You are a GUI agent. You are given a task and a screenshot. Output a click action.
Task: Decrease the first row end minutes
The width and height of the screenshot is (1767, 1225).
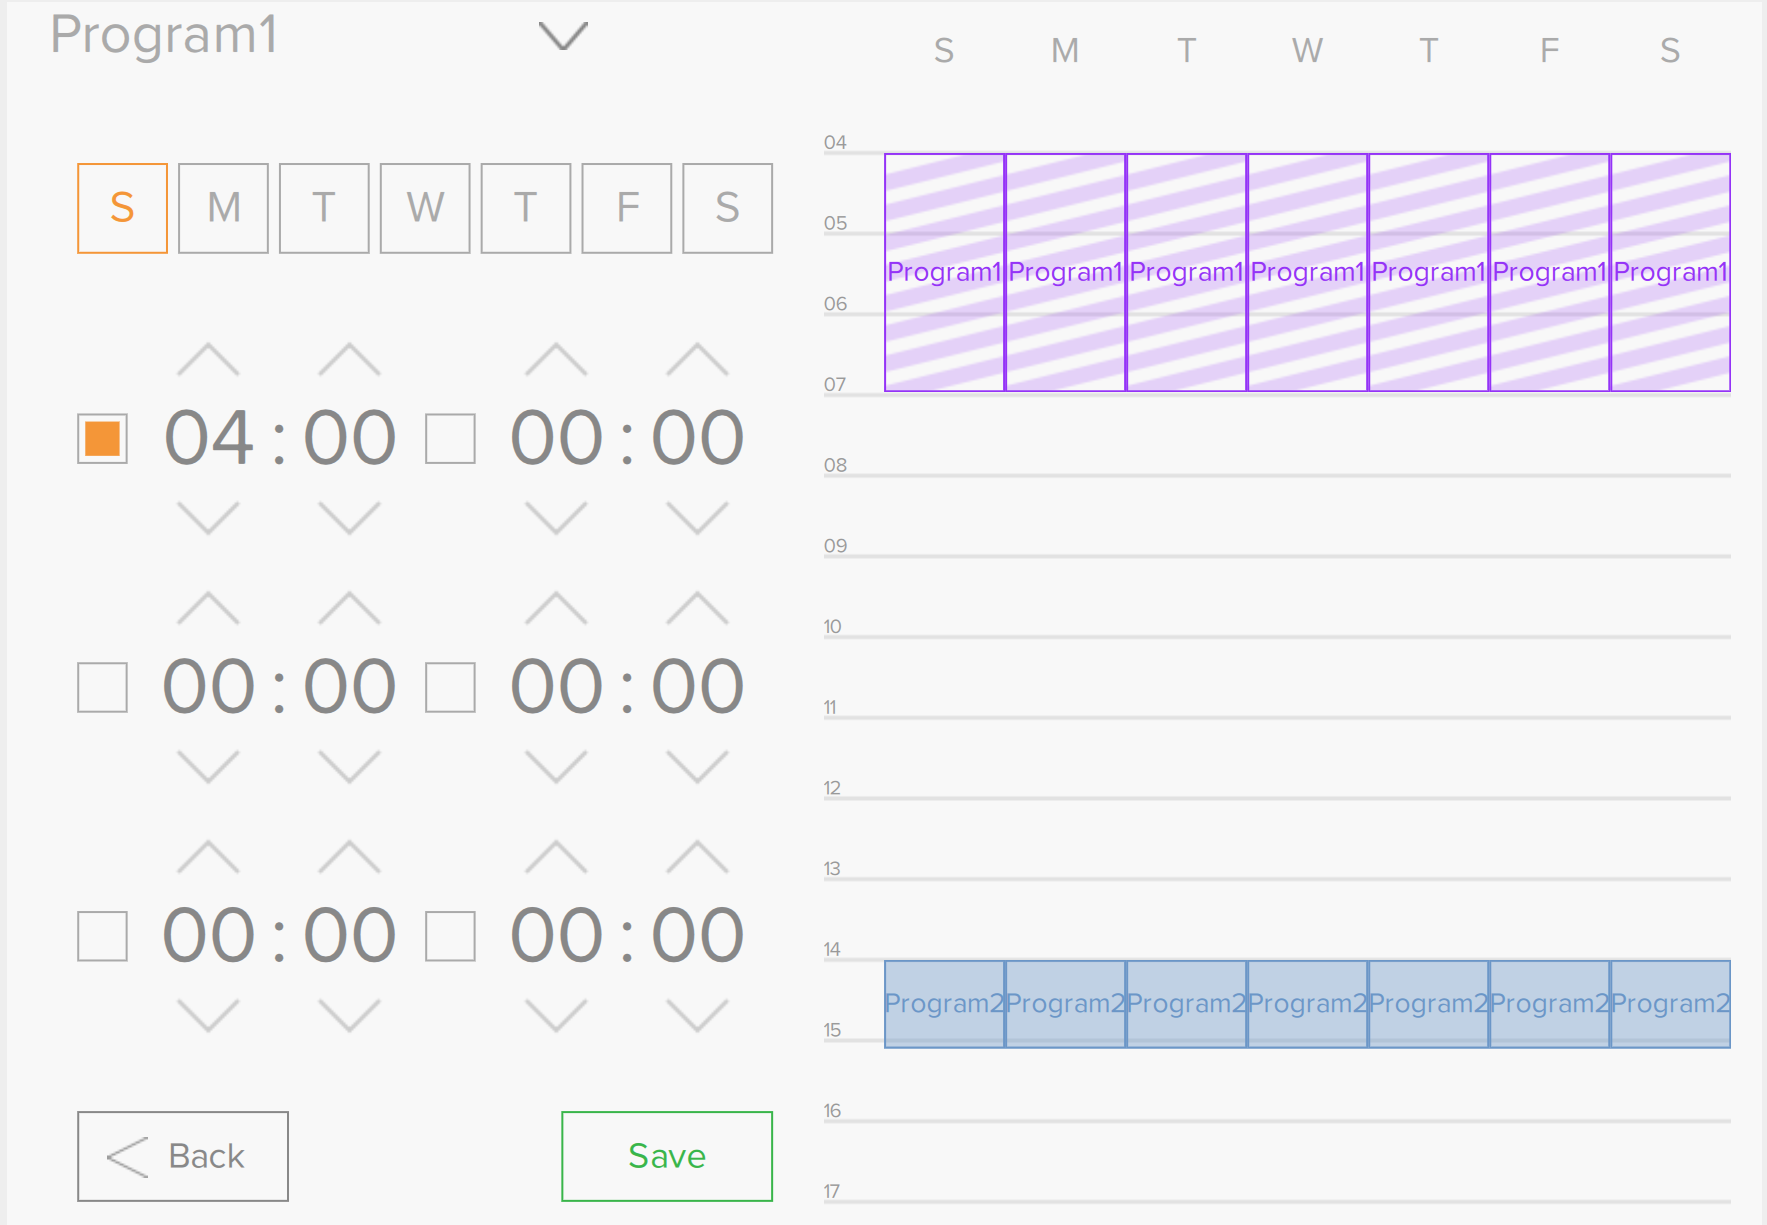697,518
